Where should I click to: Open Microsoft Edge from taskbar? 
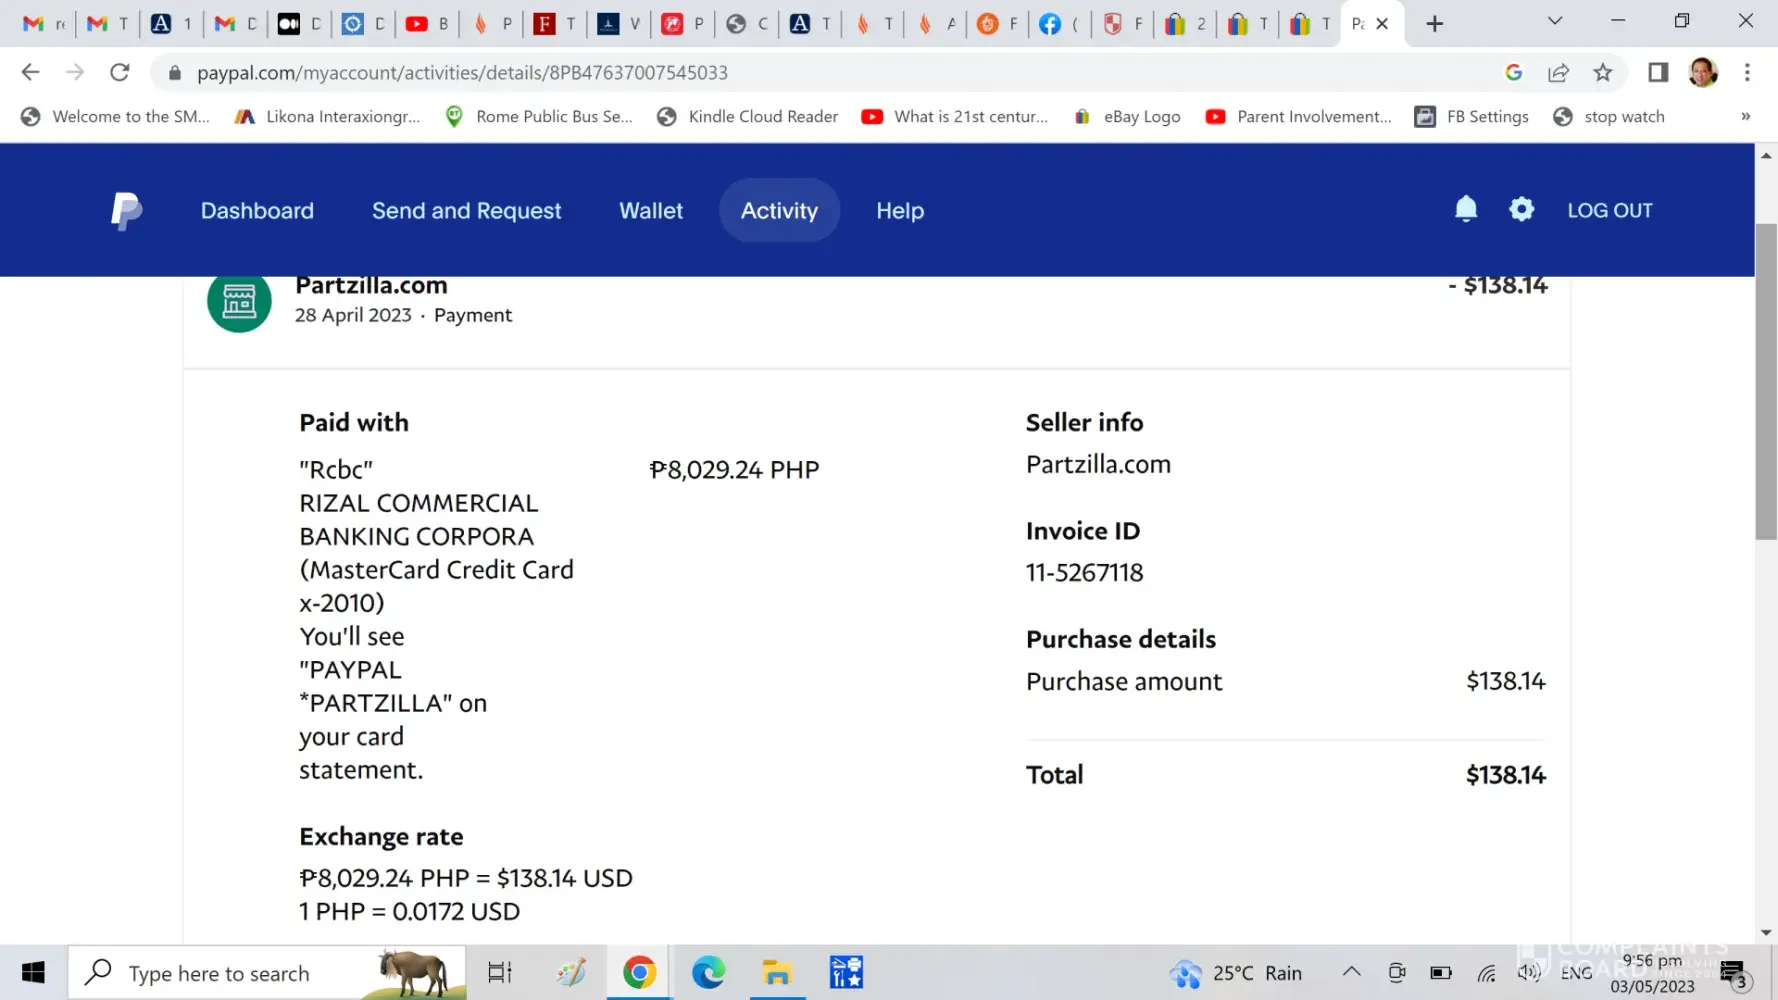coord(708,973)
